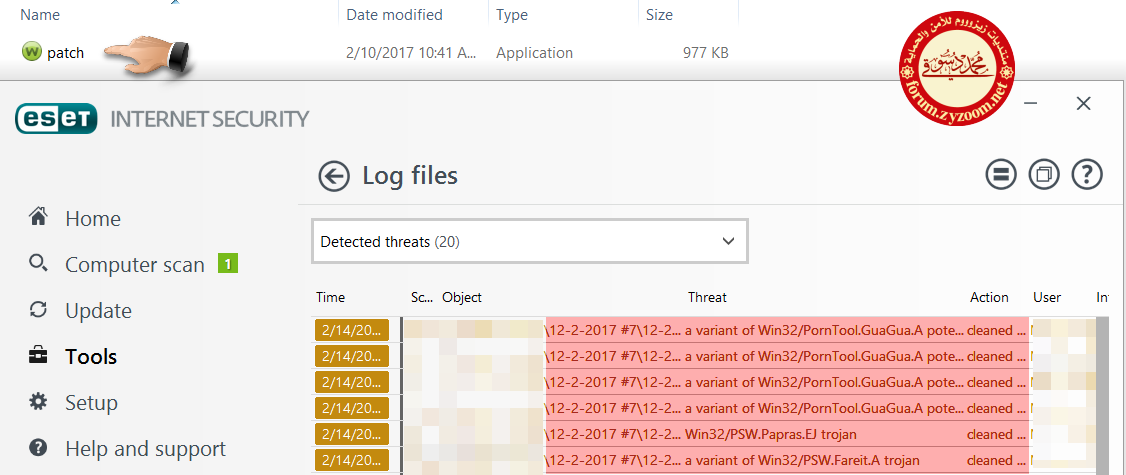Click the Computer scan magnifier icon

(x=38, y=263)
